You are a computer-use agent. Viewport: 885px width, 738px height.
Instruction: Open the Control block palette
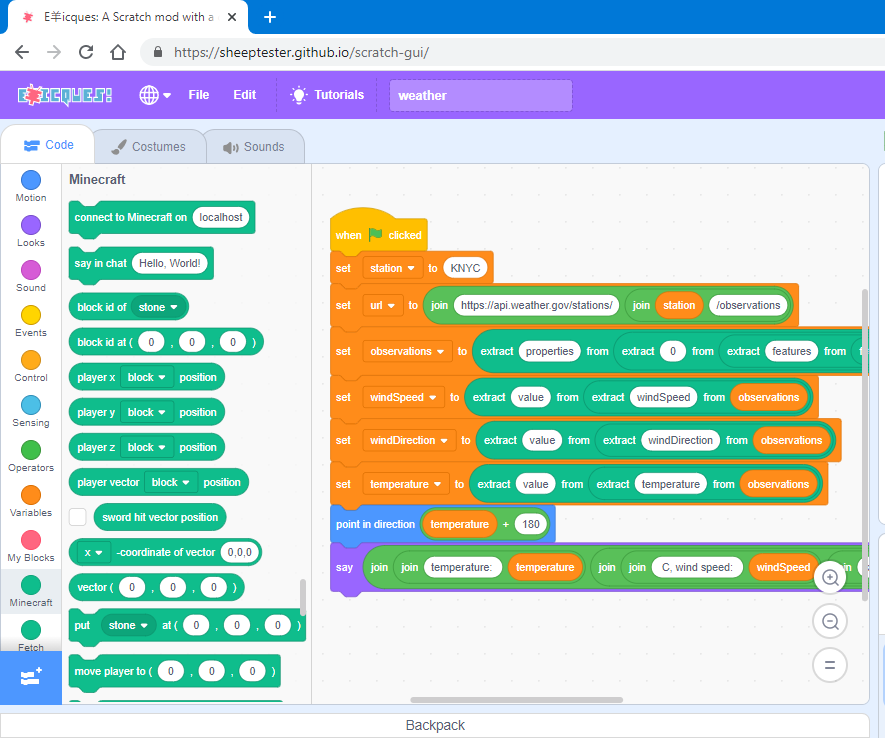[30, 360]
